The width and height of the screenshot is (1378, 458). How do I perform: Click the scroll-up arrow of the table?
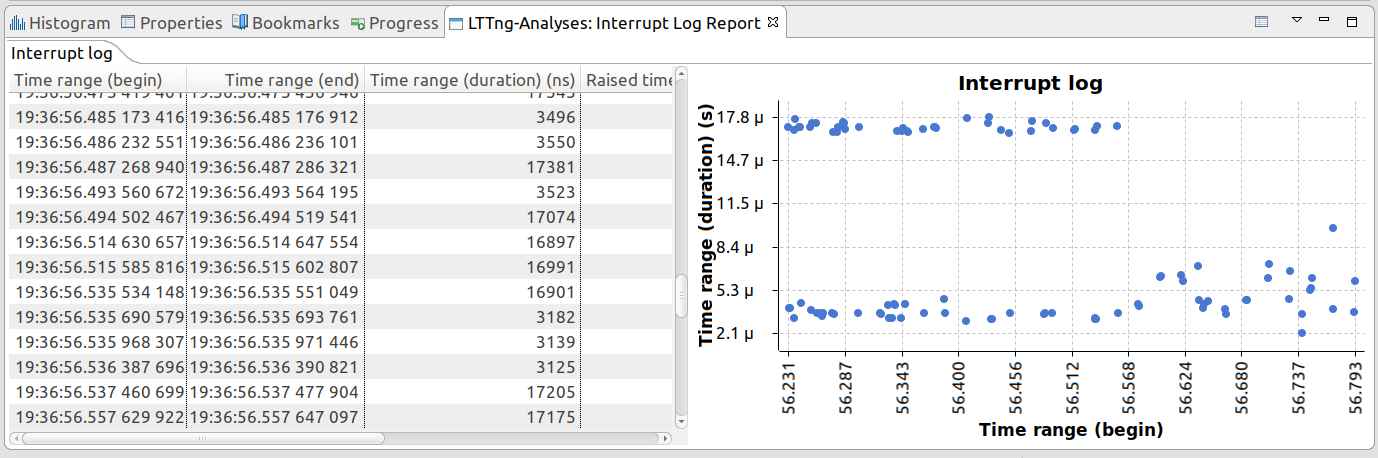pos(681,73)
